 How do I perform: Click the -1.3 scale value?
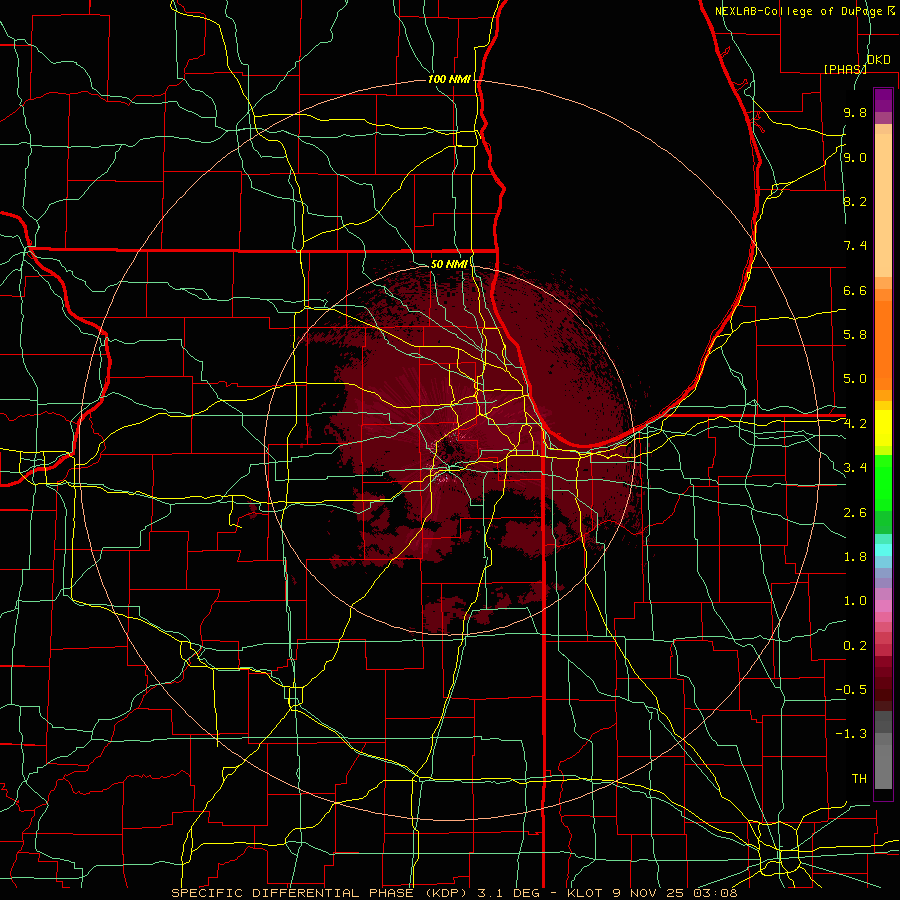click(x=851, y=734)
